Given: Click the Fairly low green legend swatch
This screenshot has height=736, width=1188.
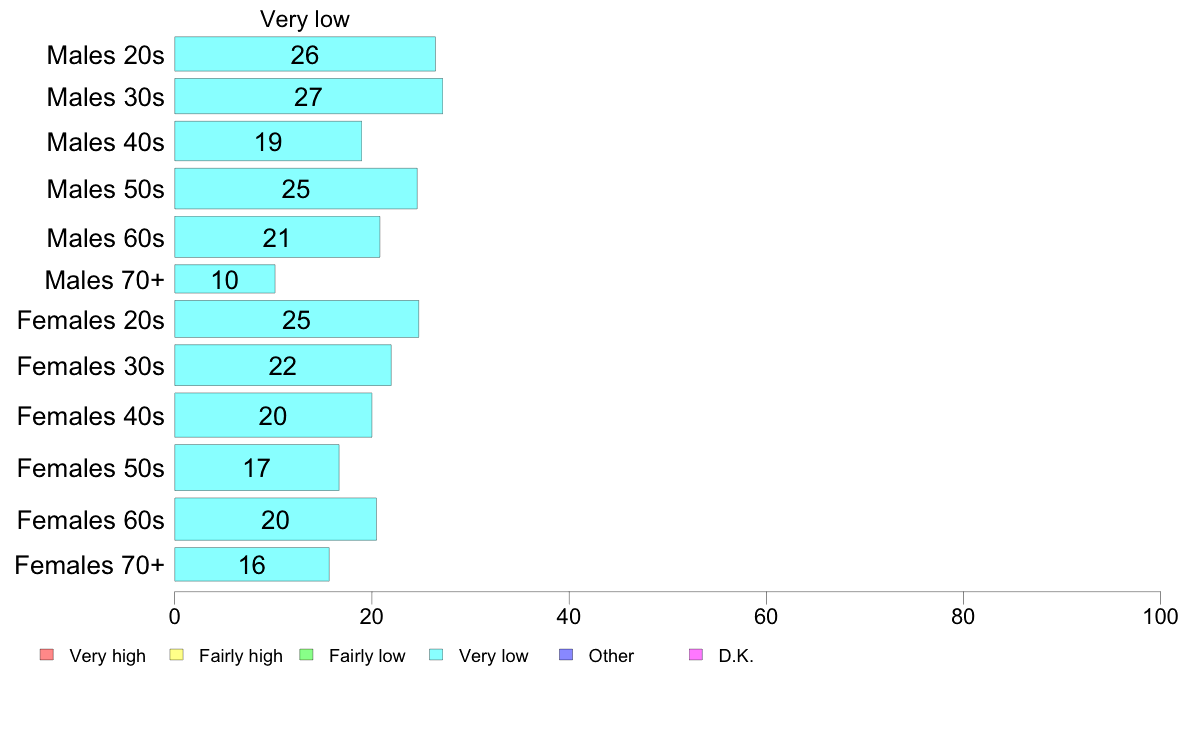Looking at the screenshot, I should 307,655.
